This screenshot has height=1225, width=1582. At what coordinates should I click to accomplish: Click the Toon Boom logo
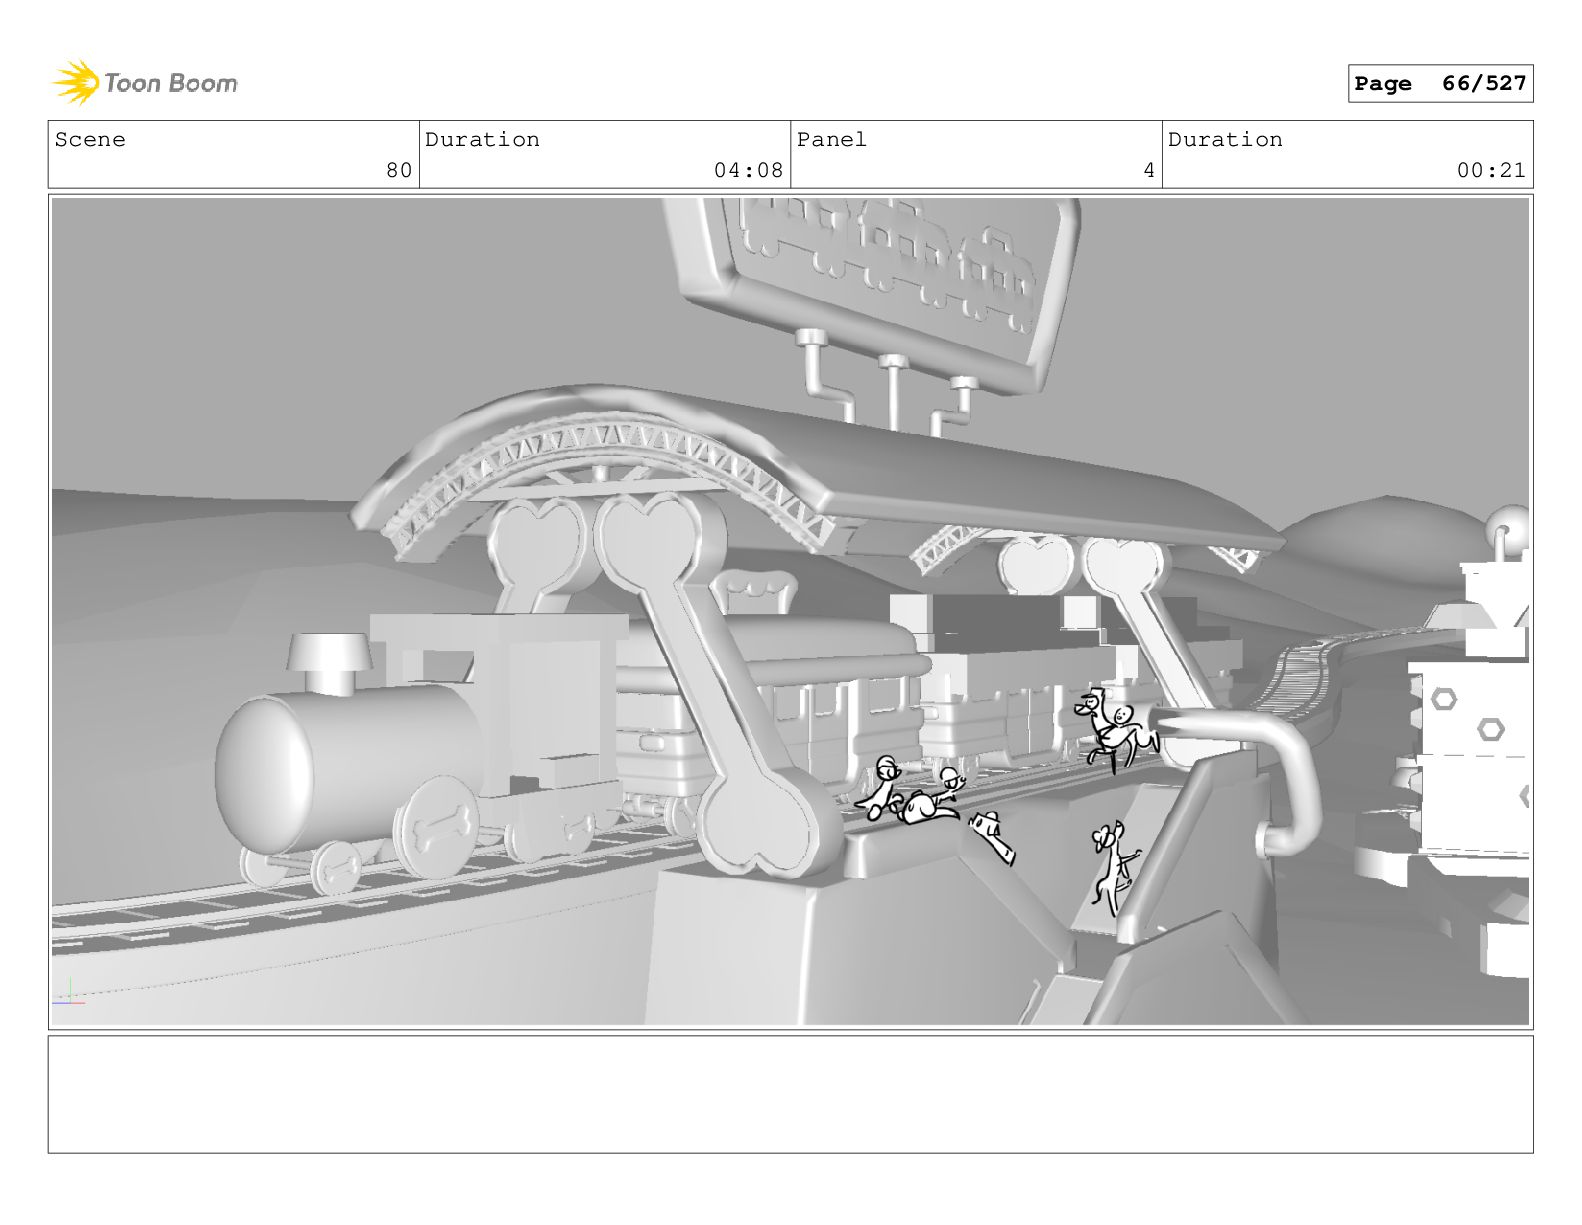pos(145,82)
